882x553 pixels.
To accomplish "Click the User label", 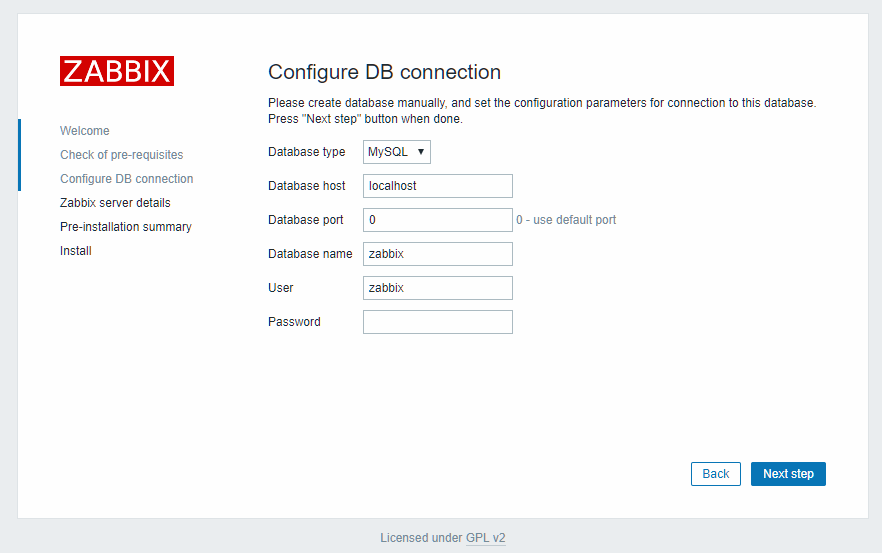I will pyautogui.click(x=281, y=287).
